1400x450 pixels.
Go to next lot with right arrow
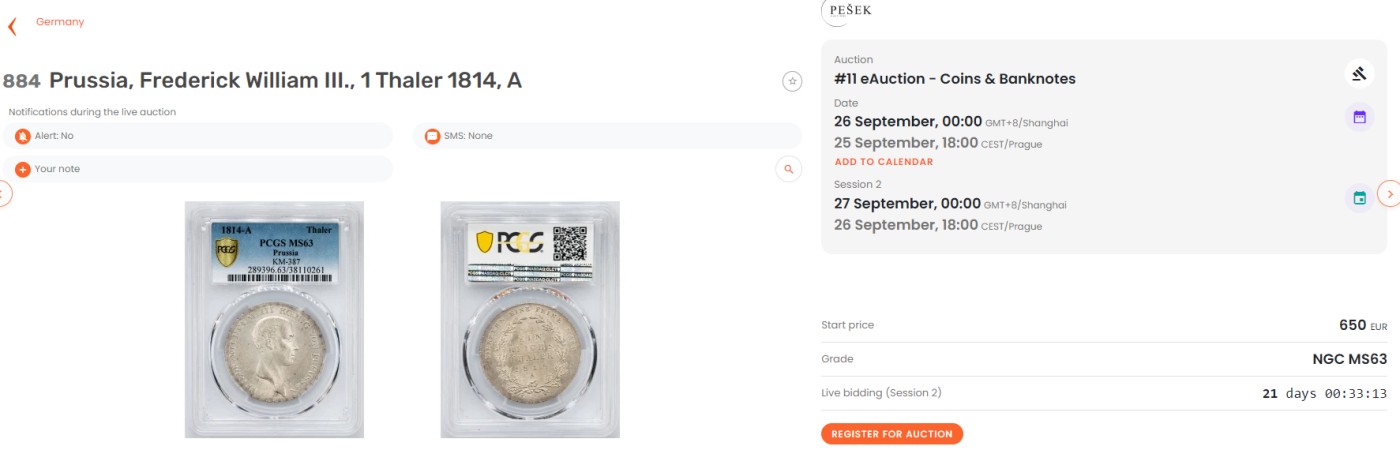(1388, 193)
